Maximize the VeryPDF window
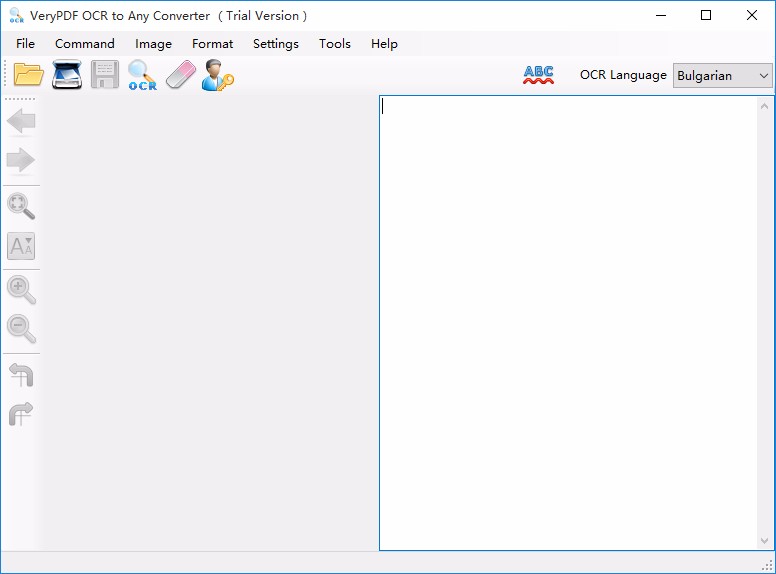776x574 pixels. (x=706, y=15)
